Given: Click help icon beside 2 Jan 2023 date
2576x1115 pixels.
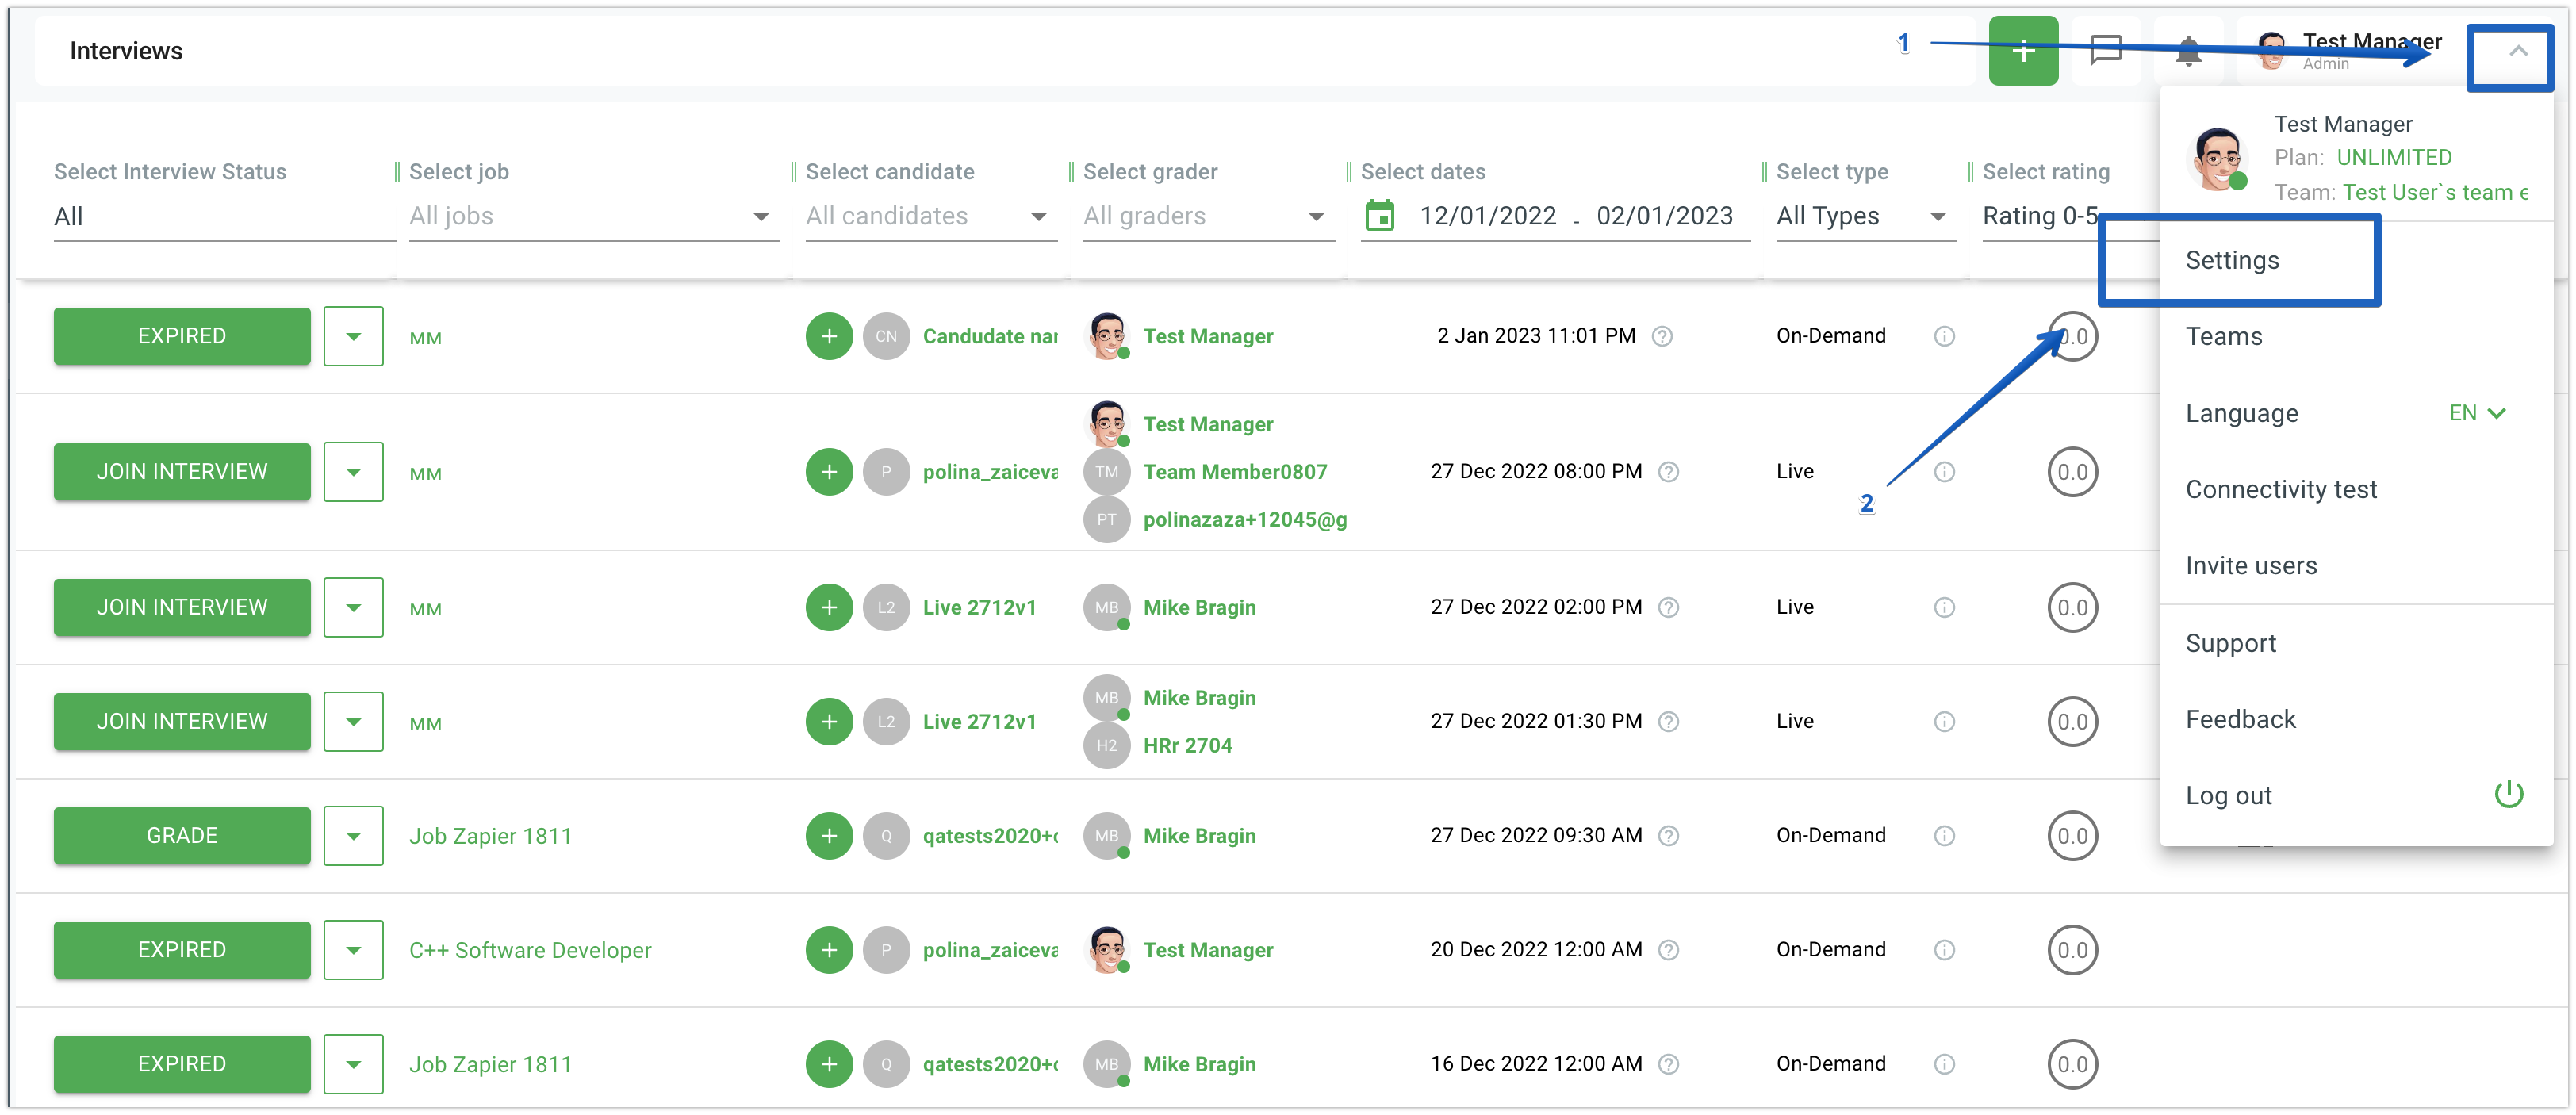Looking at the screenshot, I should [x=1661, y=336].
